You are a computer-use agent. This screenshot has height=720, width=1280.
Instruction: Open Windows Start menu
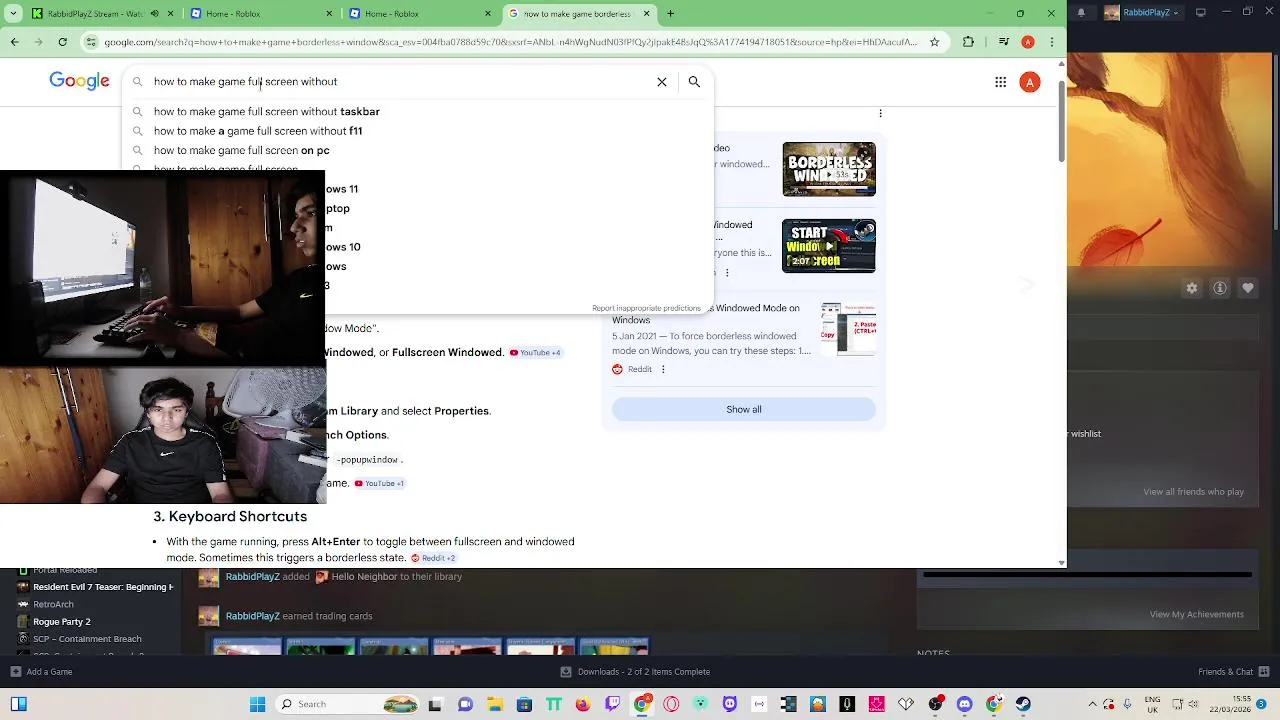tap(257, 704)
